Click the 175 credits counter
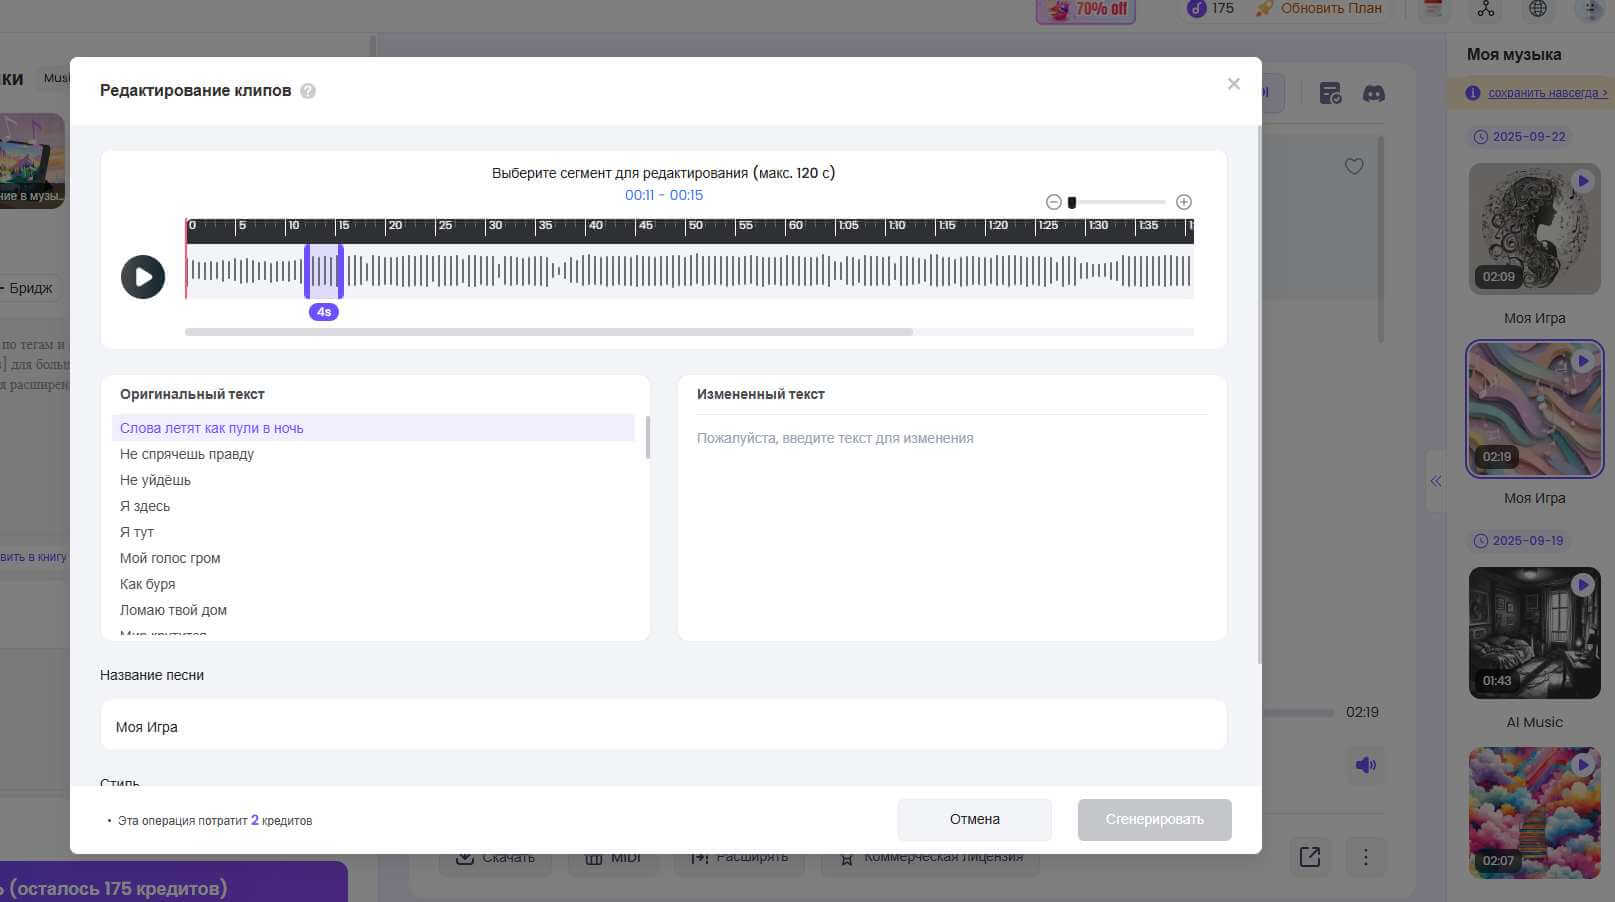Viewport: 1615px width, 902px height. (1210, 8)
